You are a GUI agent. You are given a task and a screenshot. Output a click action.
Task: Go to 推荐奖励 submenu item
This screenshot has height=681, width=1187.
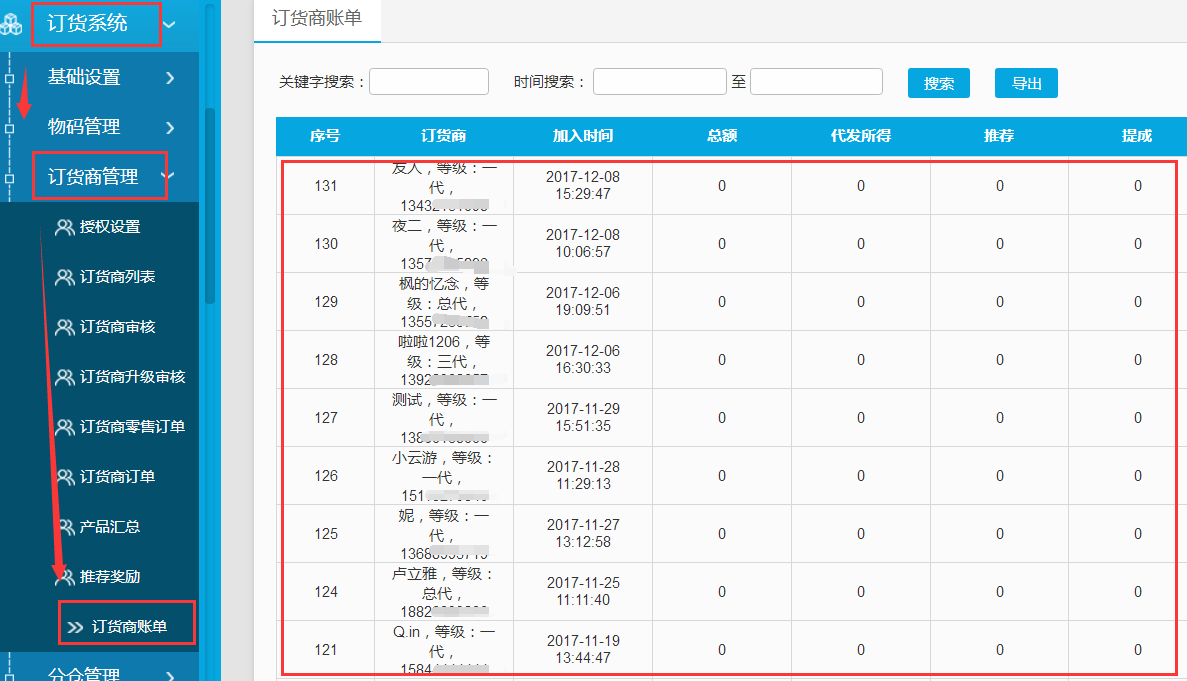tap(110, 577)
